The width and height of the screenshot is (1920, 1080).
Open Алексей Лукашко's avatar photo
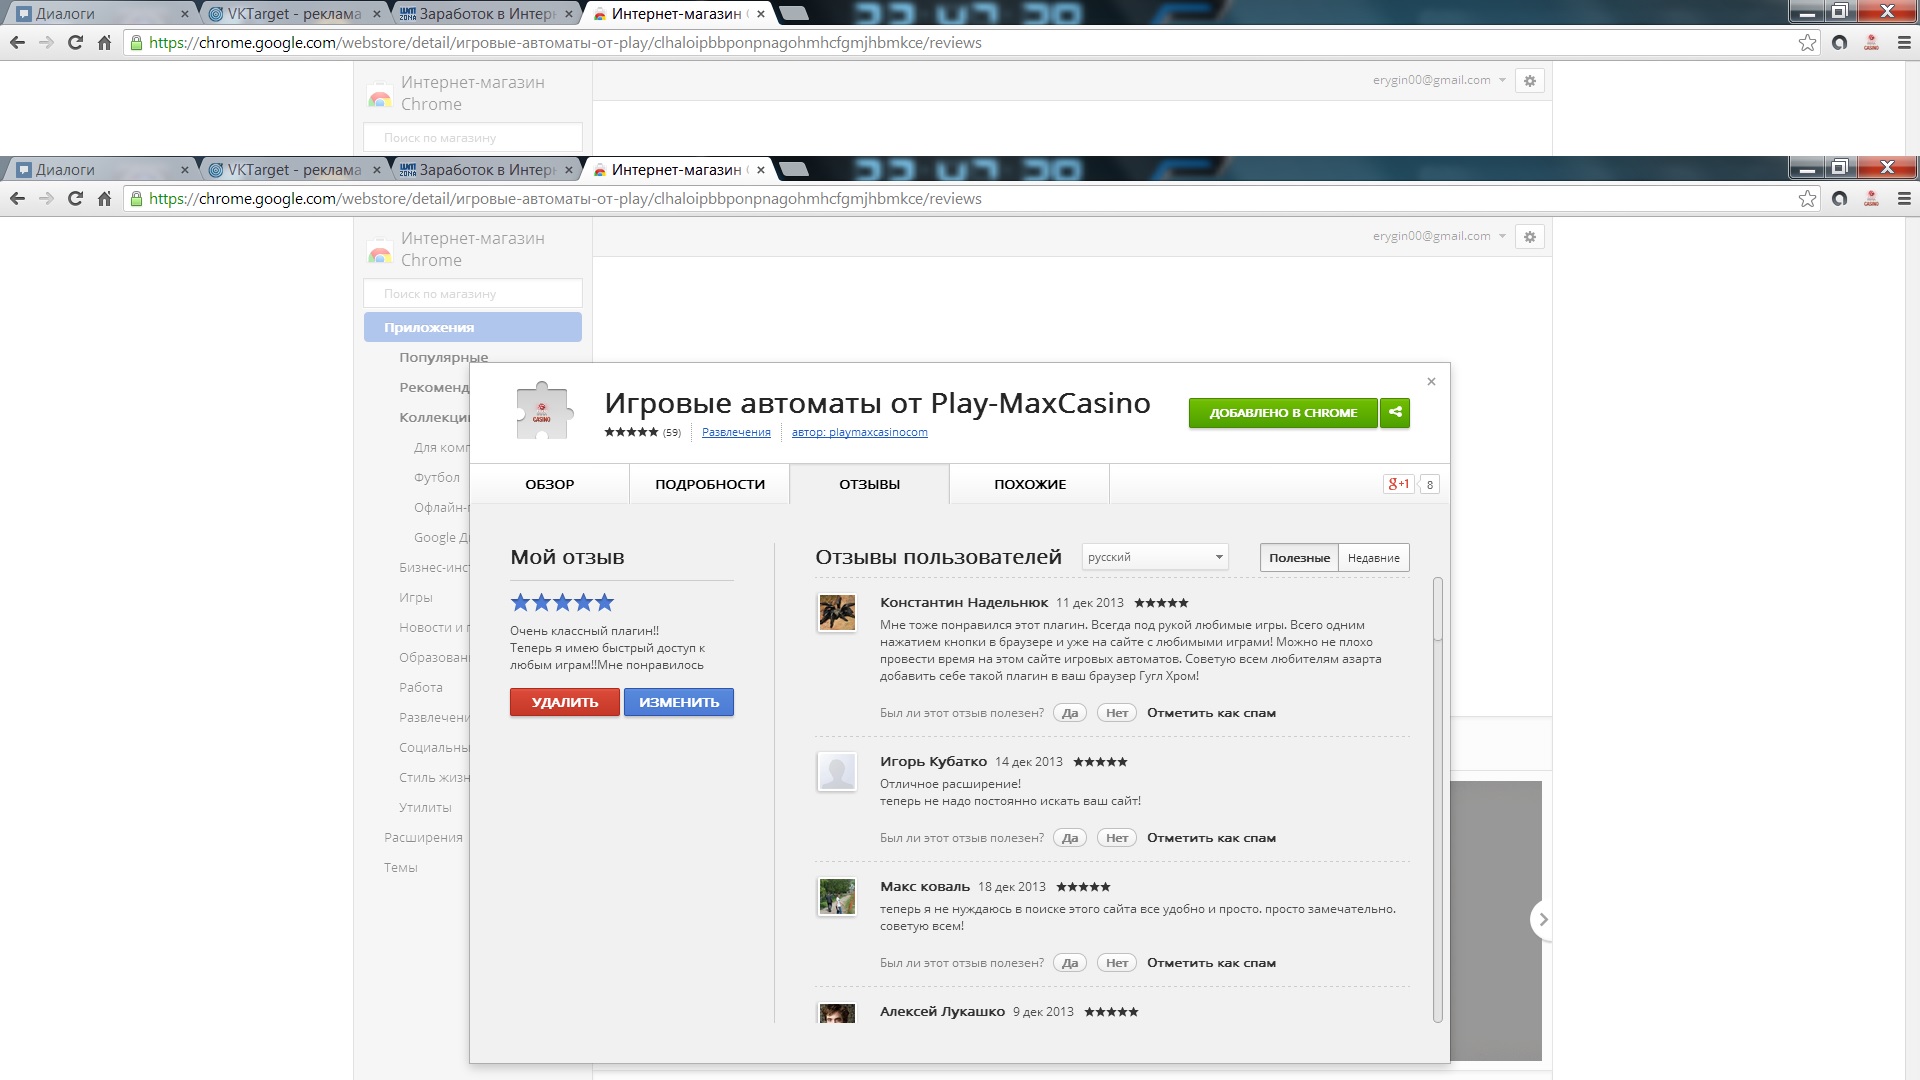tap(837, 1013)
